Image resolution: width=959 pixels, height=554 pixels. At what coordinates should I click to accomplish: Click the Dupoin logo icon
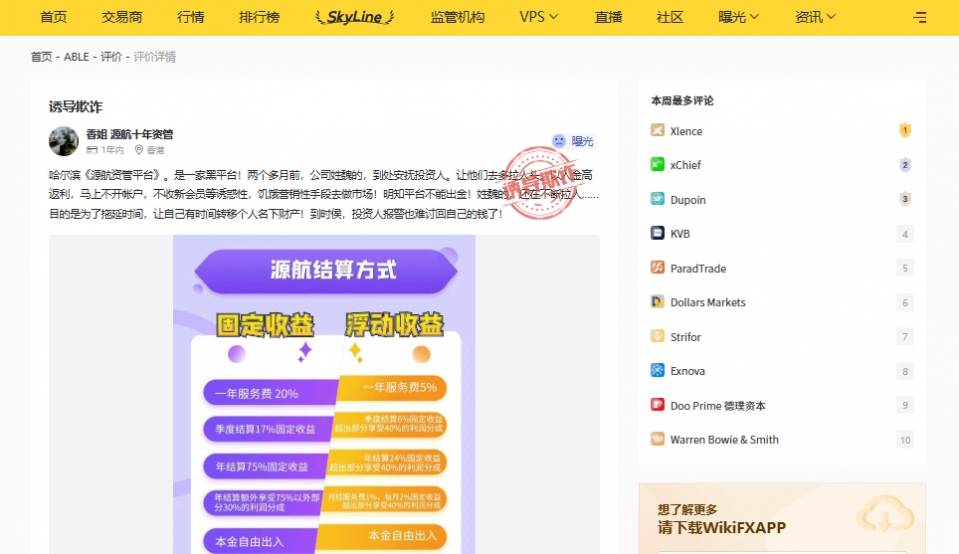click(x=657, y=199)
